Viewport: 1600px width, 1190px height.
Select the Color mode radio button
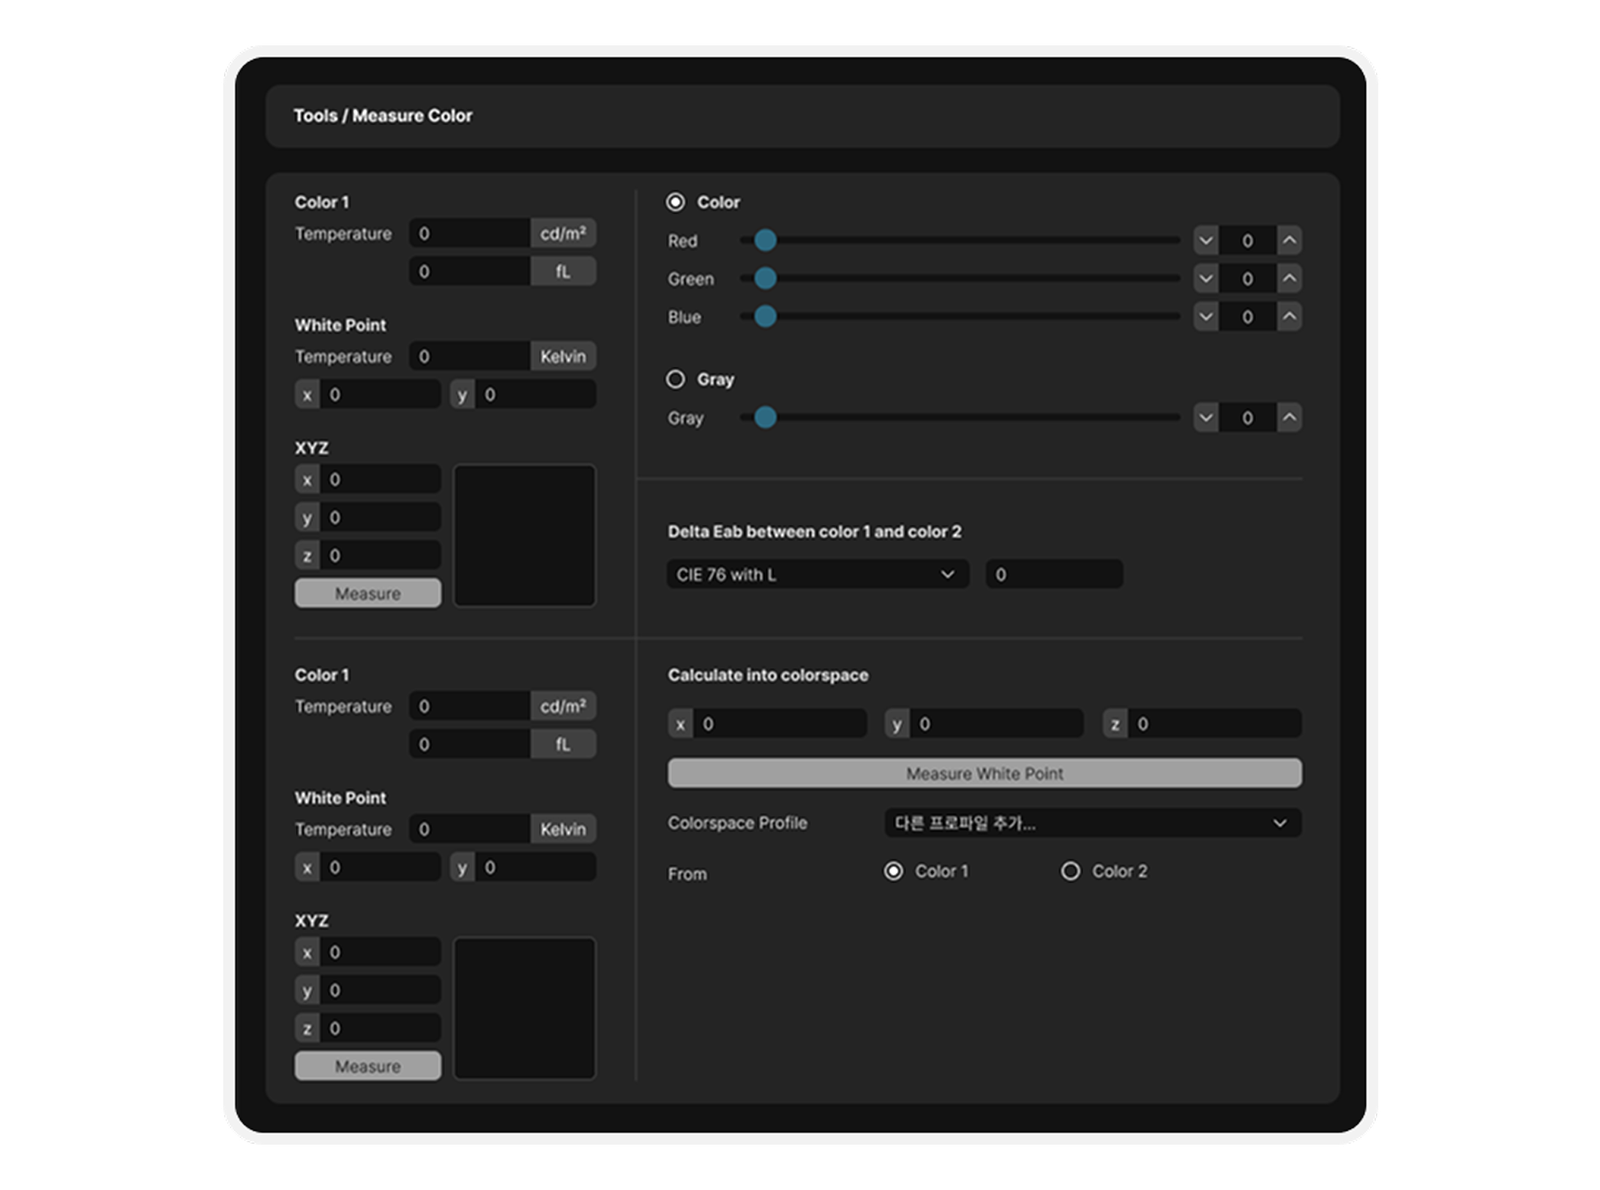click(676, 202)
